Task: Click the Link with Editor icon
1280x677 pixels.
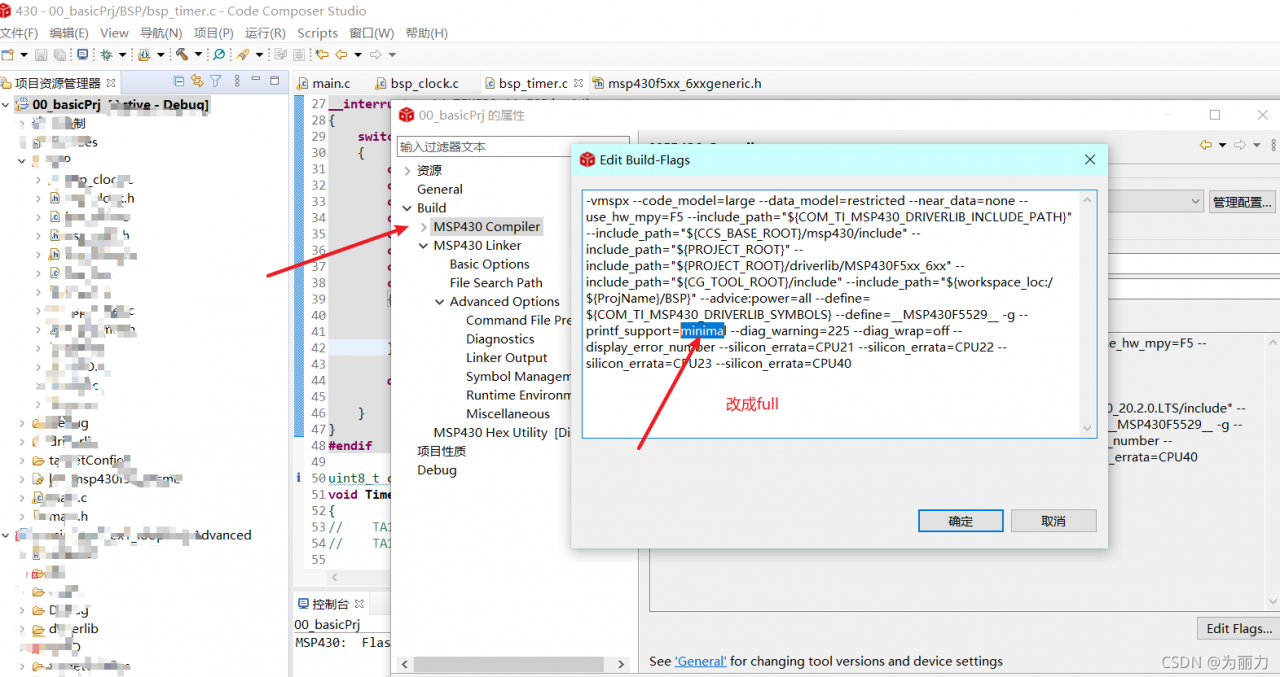Action: 197,81
